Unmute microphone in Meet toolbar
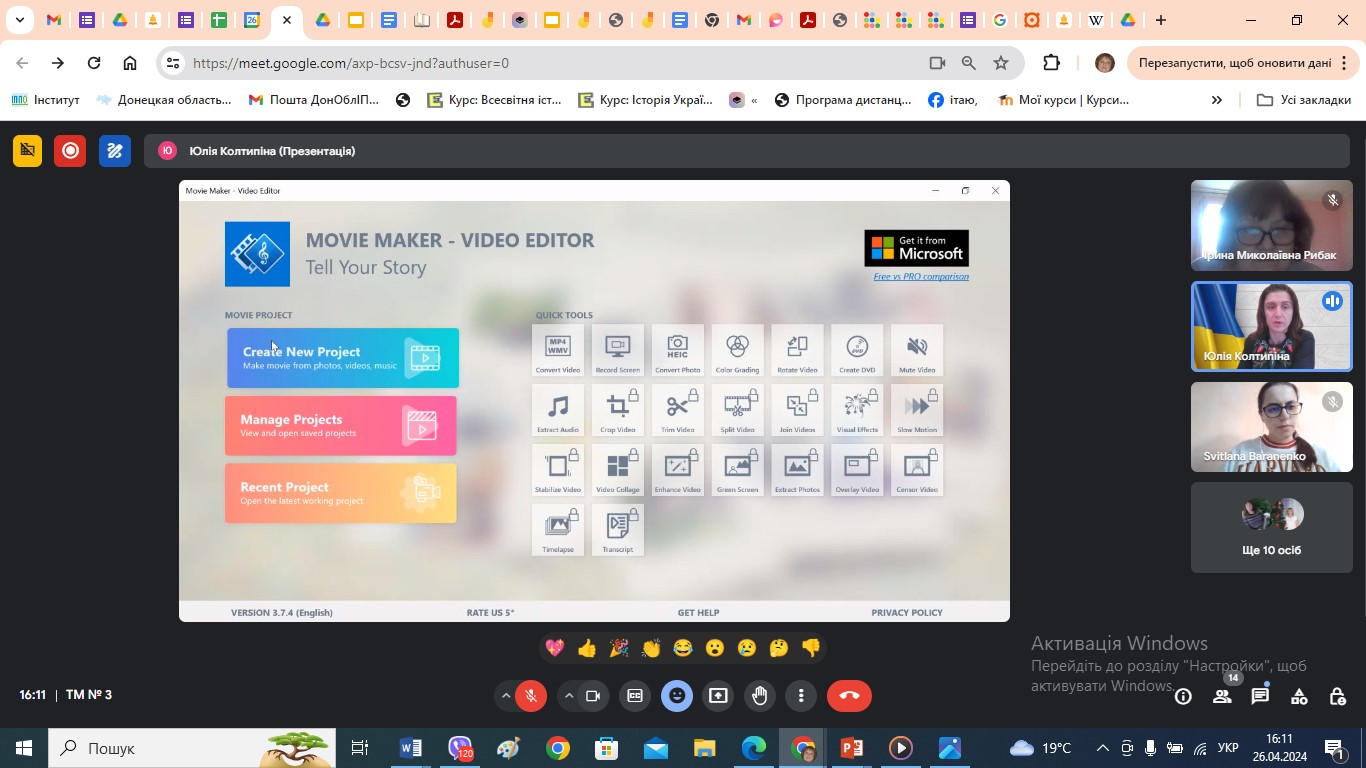The height and width of the screenshot is (768, 1366). pyautogui.click(x=531, y=696)
